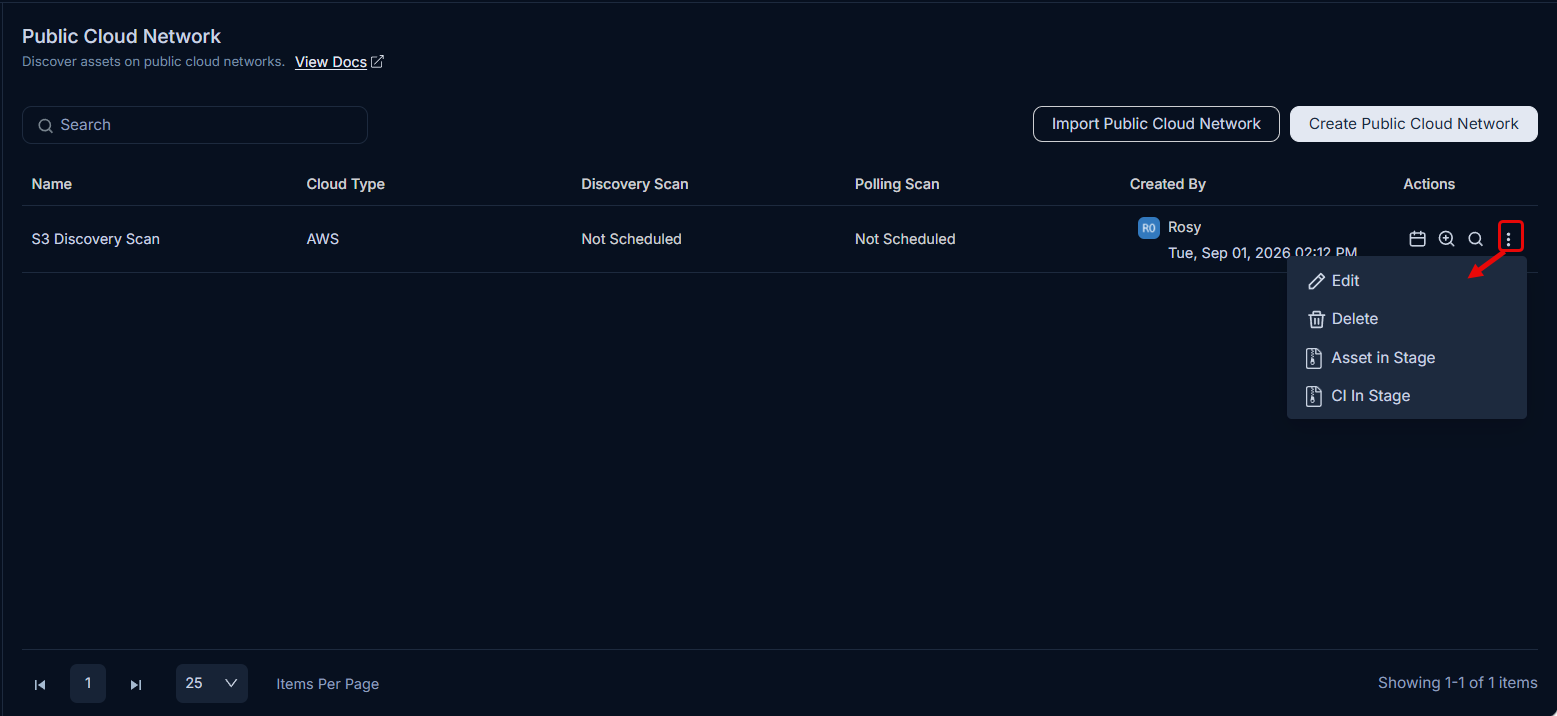Screen dimensions: 1557x716
Task: Click the Showing 1-1 of 1 items text
Action: [1458, 683]
